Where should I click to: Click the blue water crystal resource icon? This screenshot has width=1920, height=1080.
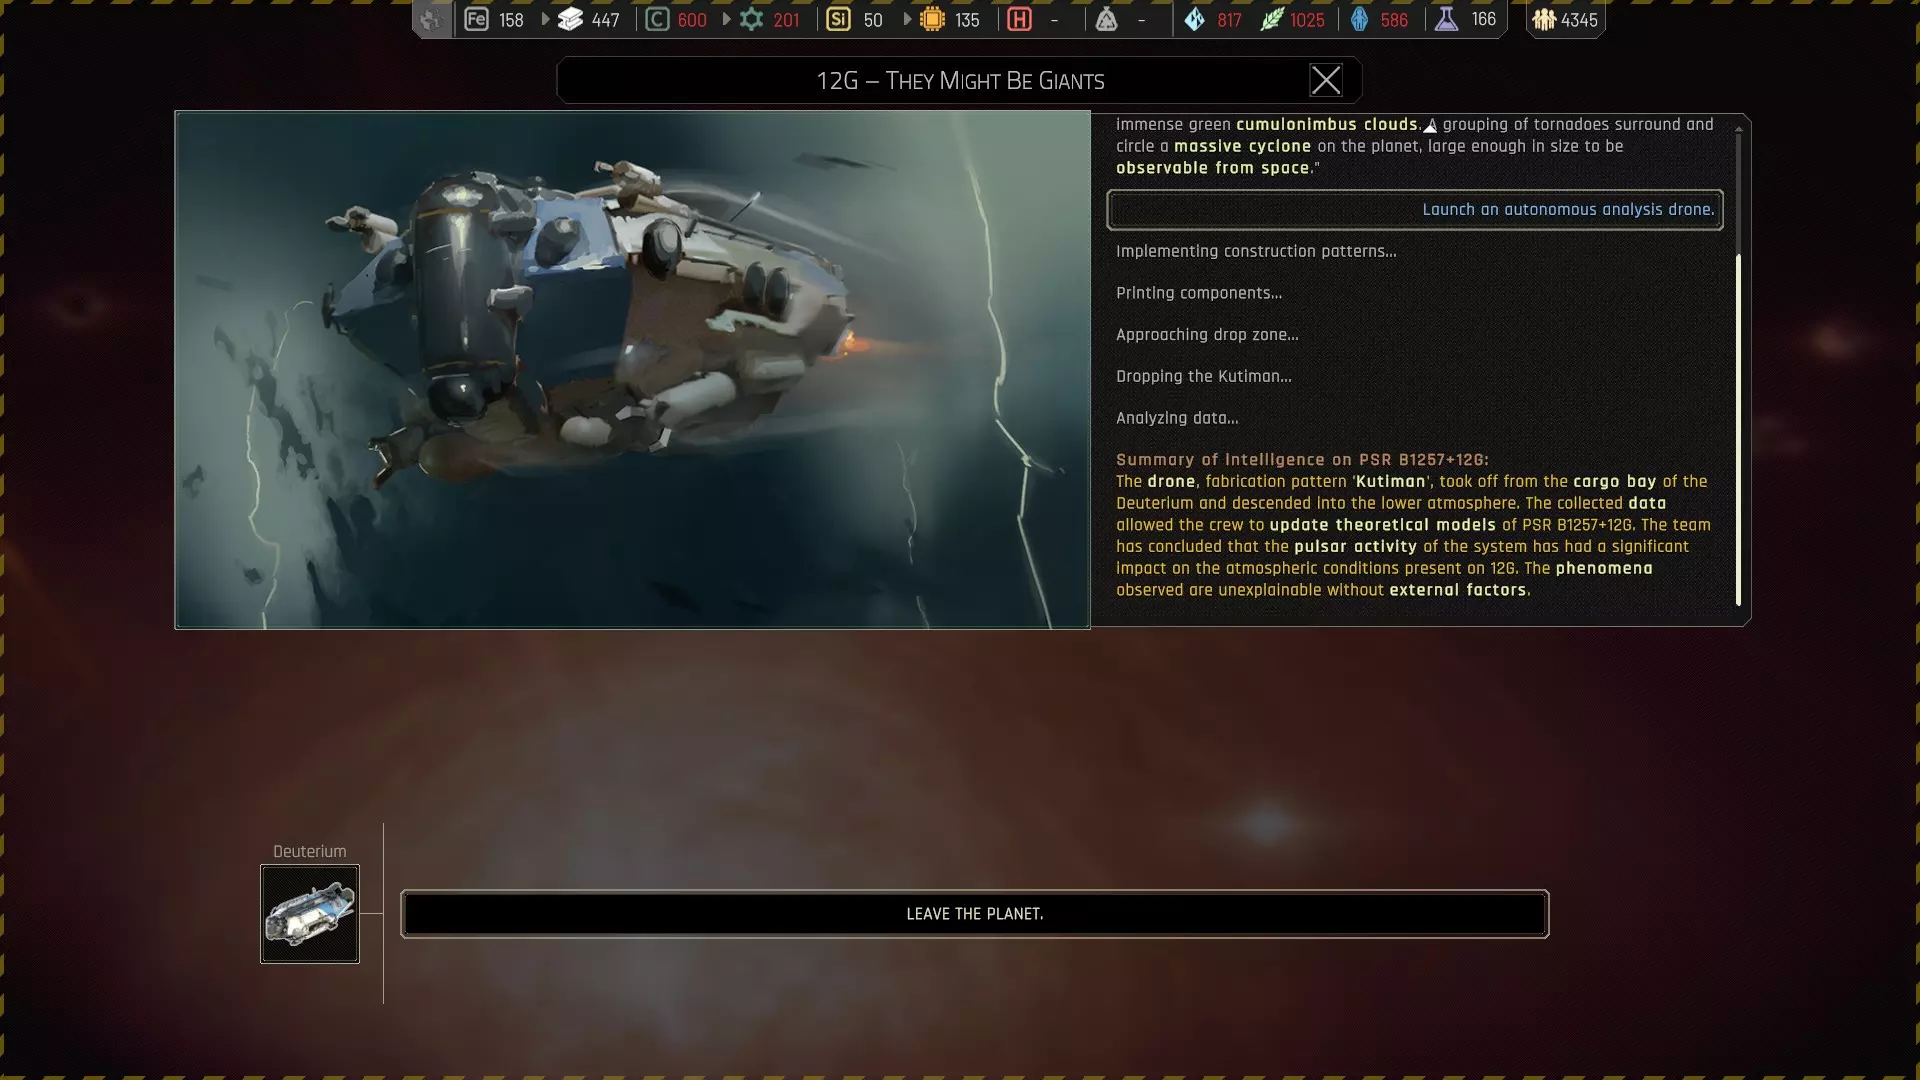[1194, 19]
